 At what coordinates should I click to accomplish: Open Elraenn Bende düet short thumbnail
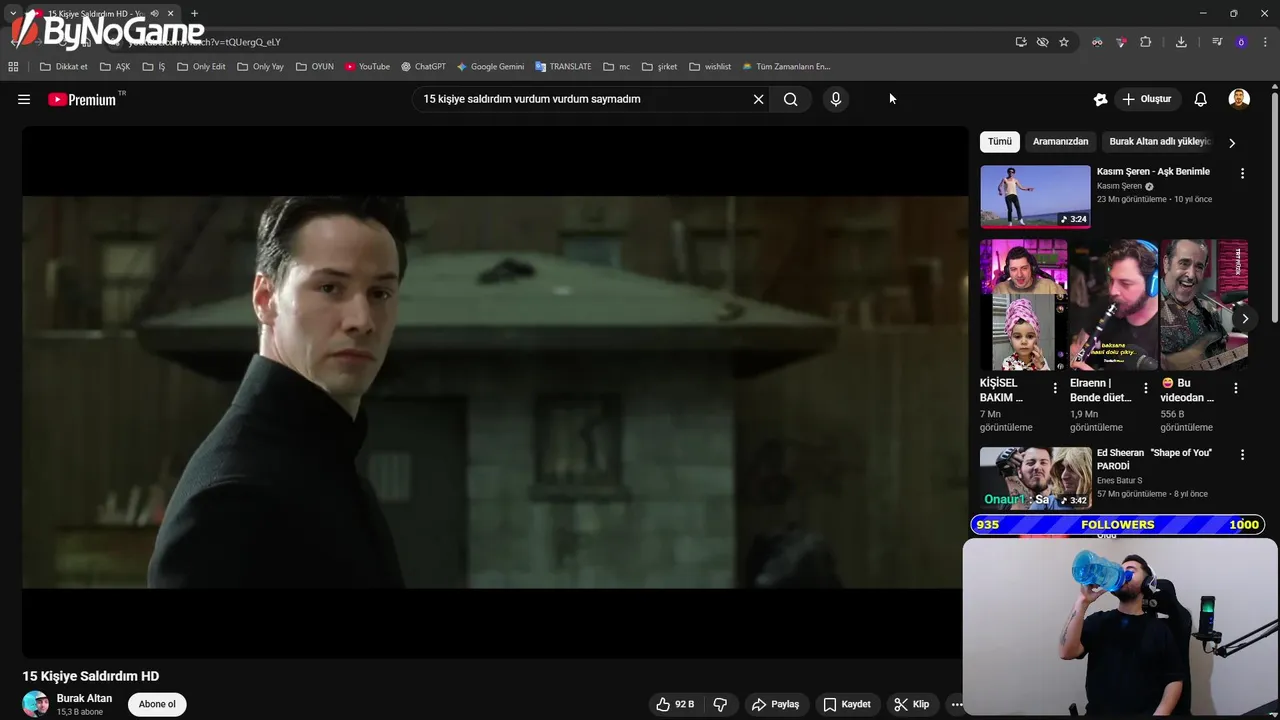pyautogui.click(x=1114, y=305)
